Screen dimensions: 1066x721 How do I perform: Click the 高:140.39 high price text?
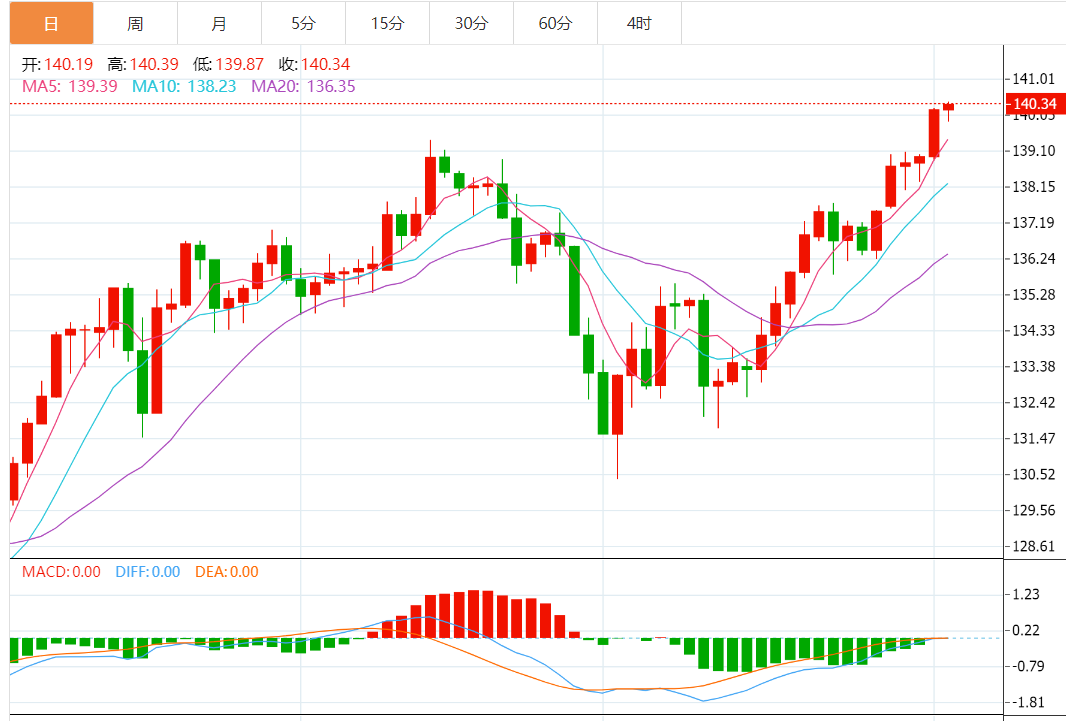(x=143, y=65)
